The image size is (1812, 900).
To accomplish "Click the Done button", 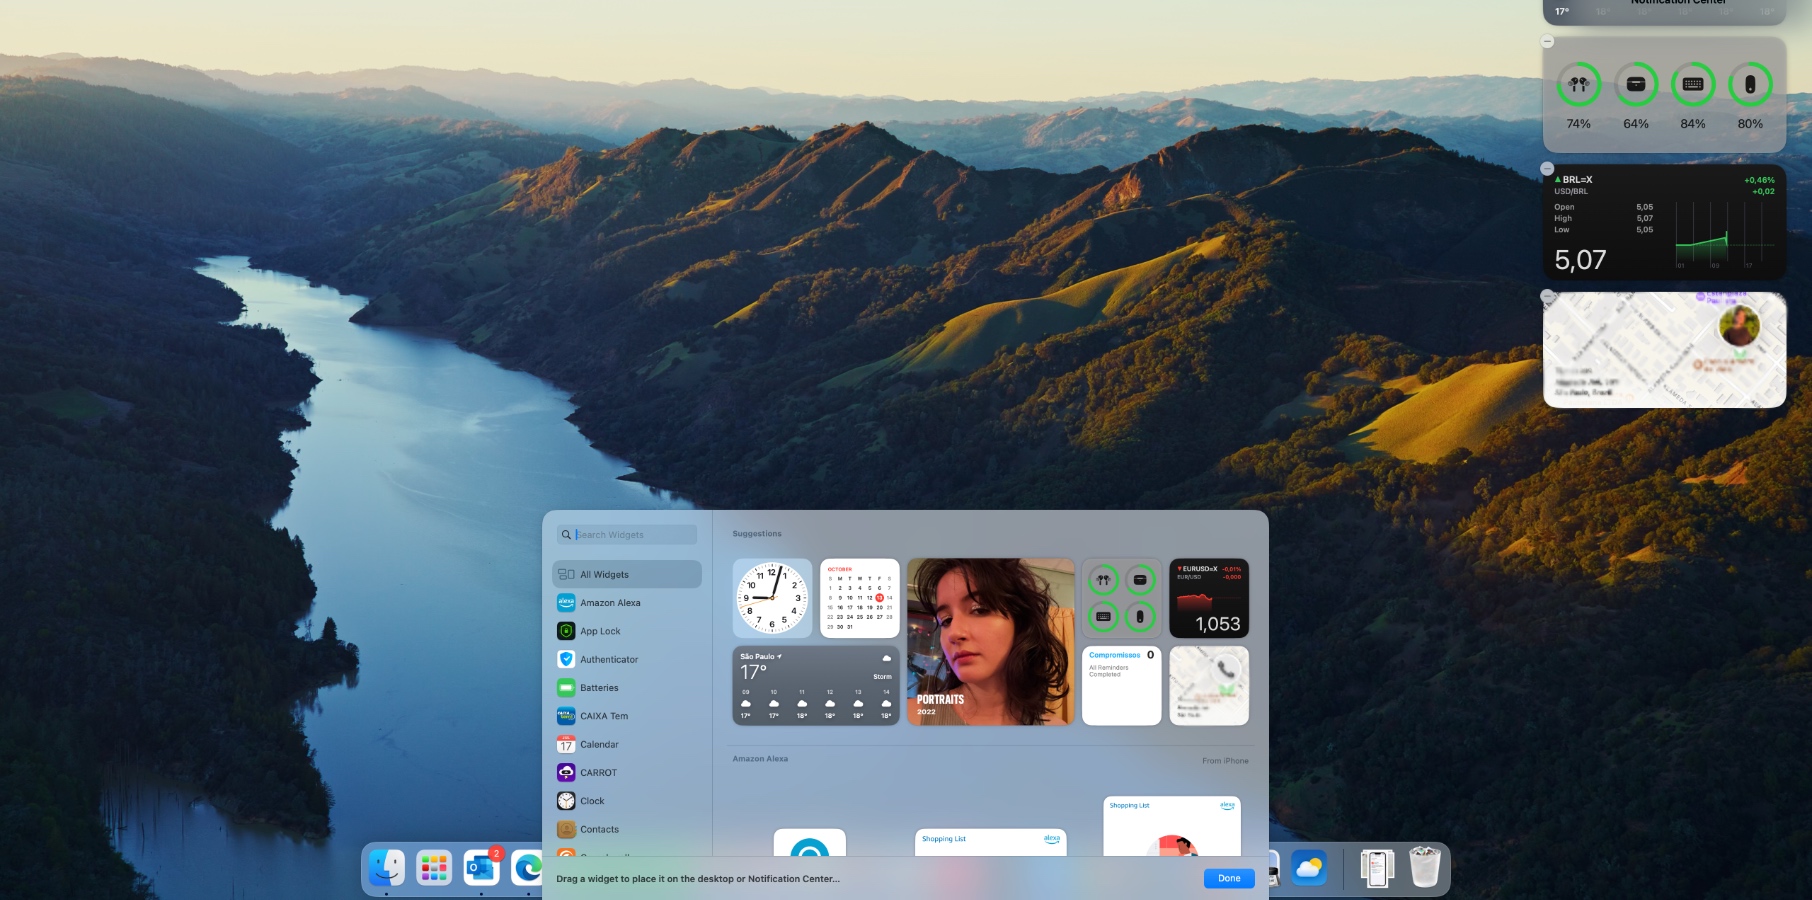I will [1229, 879].
